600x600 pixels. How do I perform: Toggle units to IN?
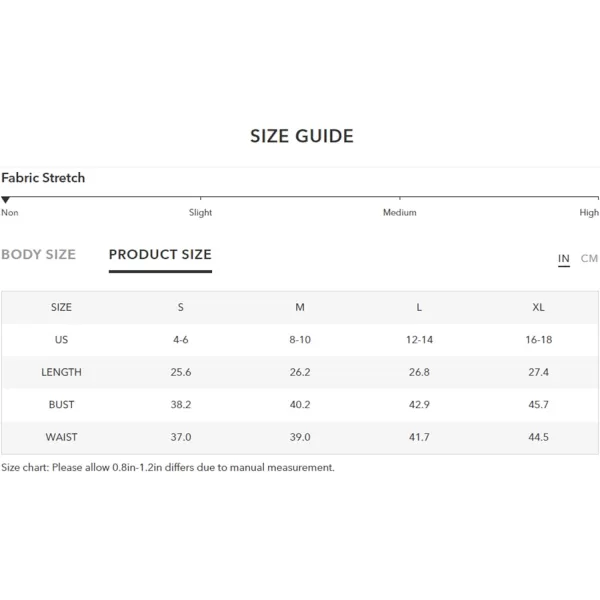pos(564,259)
